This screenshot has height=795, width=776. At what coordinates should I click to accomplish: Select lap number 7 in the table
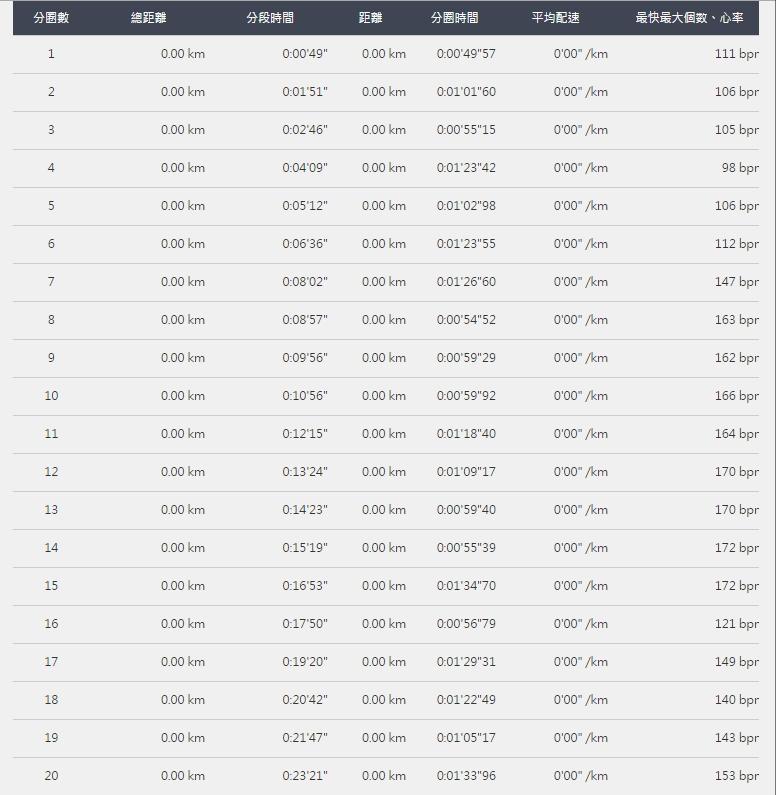[x=51, y=282]
